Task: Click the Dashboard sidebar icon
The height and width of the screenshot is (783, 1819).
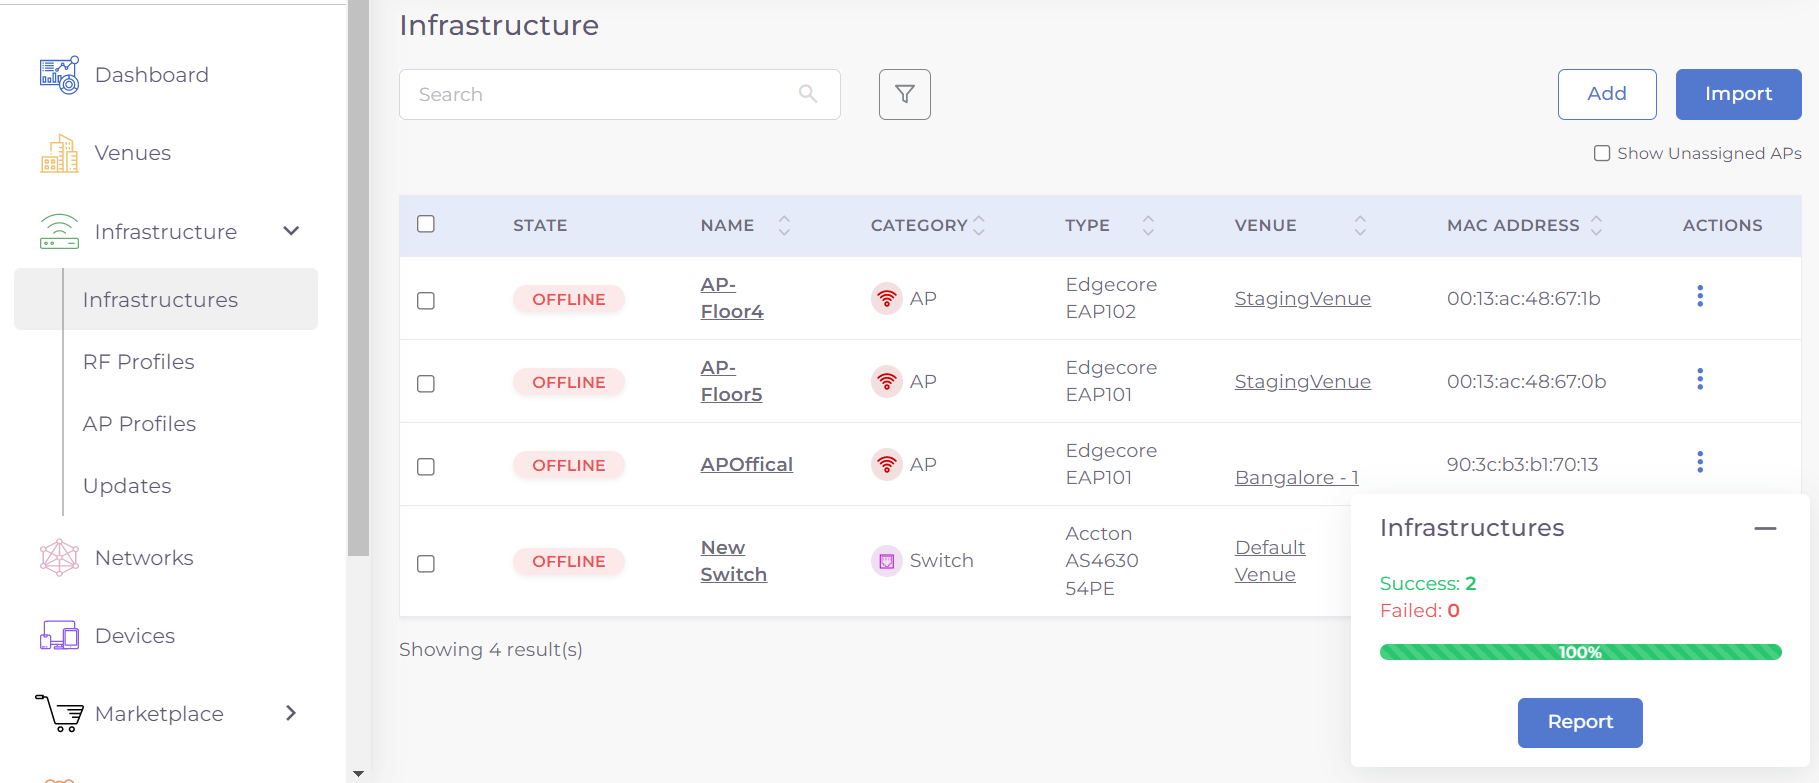Action: click(59, 75)
